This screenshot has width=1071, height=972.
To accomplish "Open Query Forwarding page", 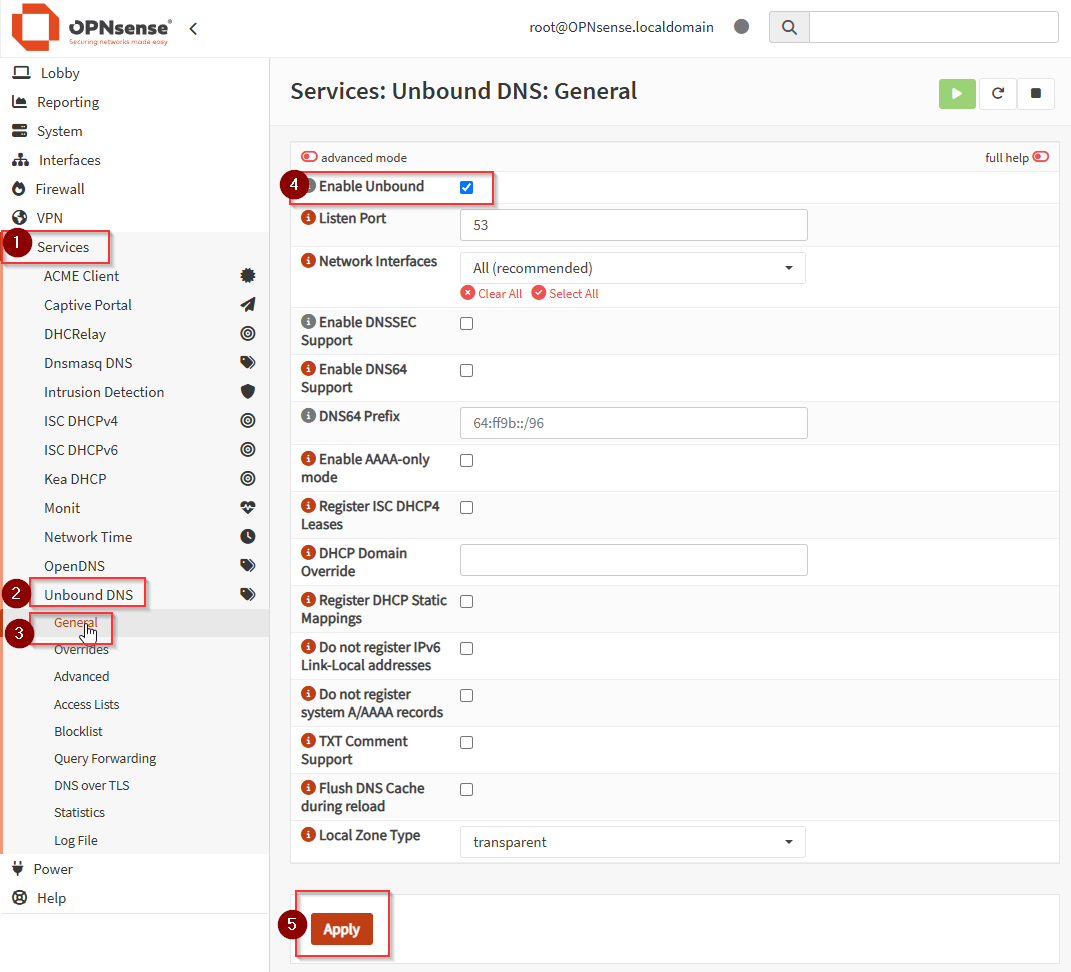I will click(x=105, y=758).
